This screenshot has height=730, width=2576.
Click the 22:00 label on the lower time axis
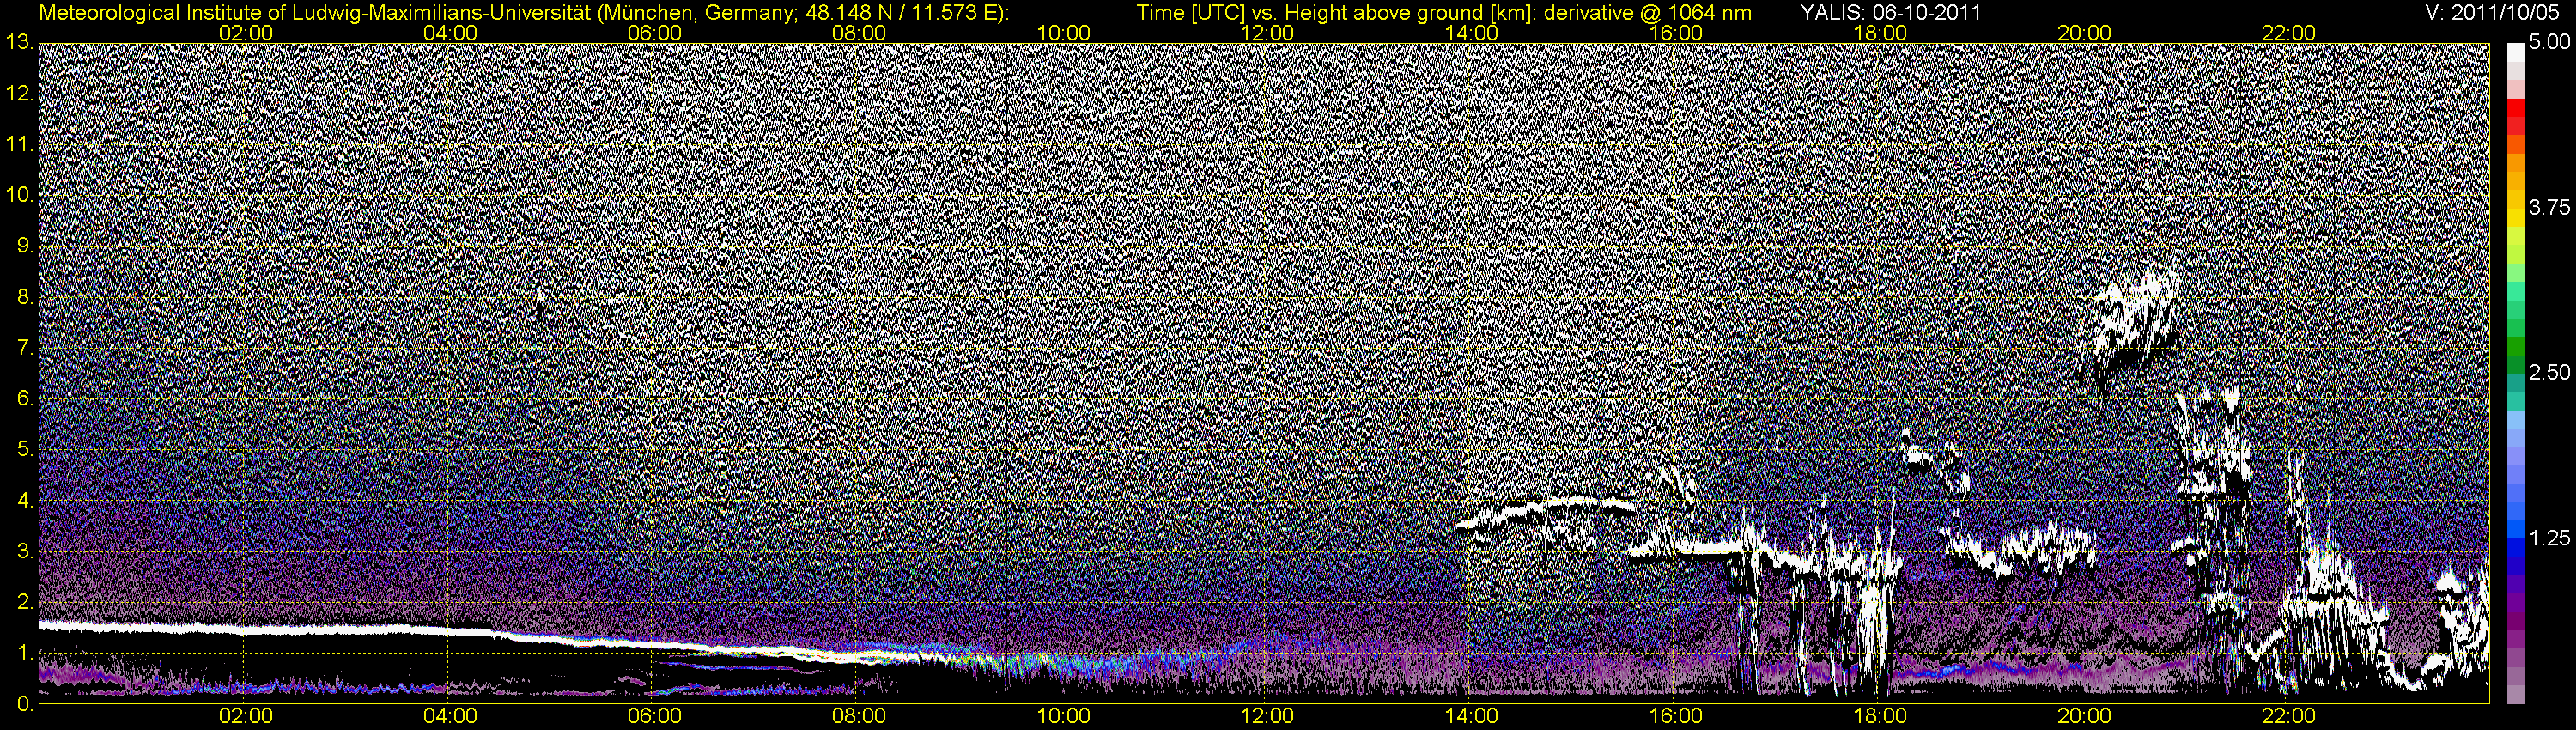(x=2288, y=717)
